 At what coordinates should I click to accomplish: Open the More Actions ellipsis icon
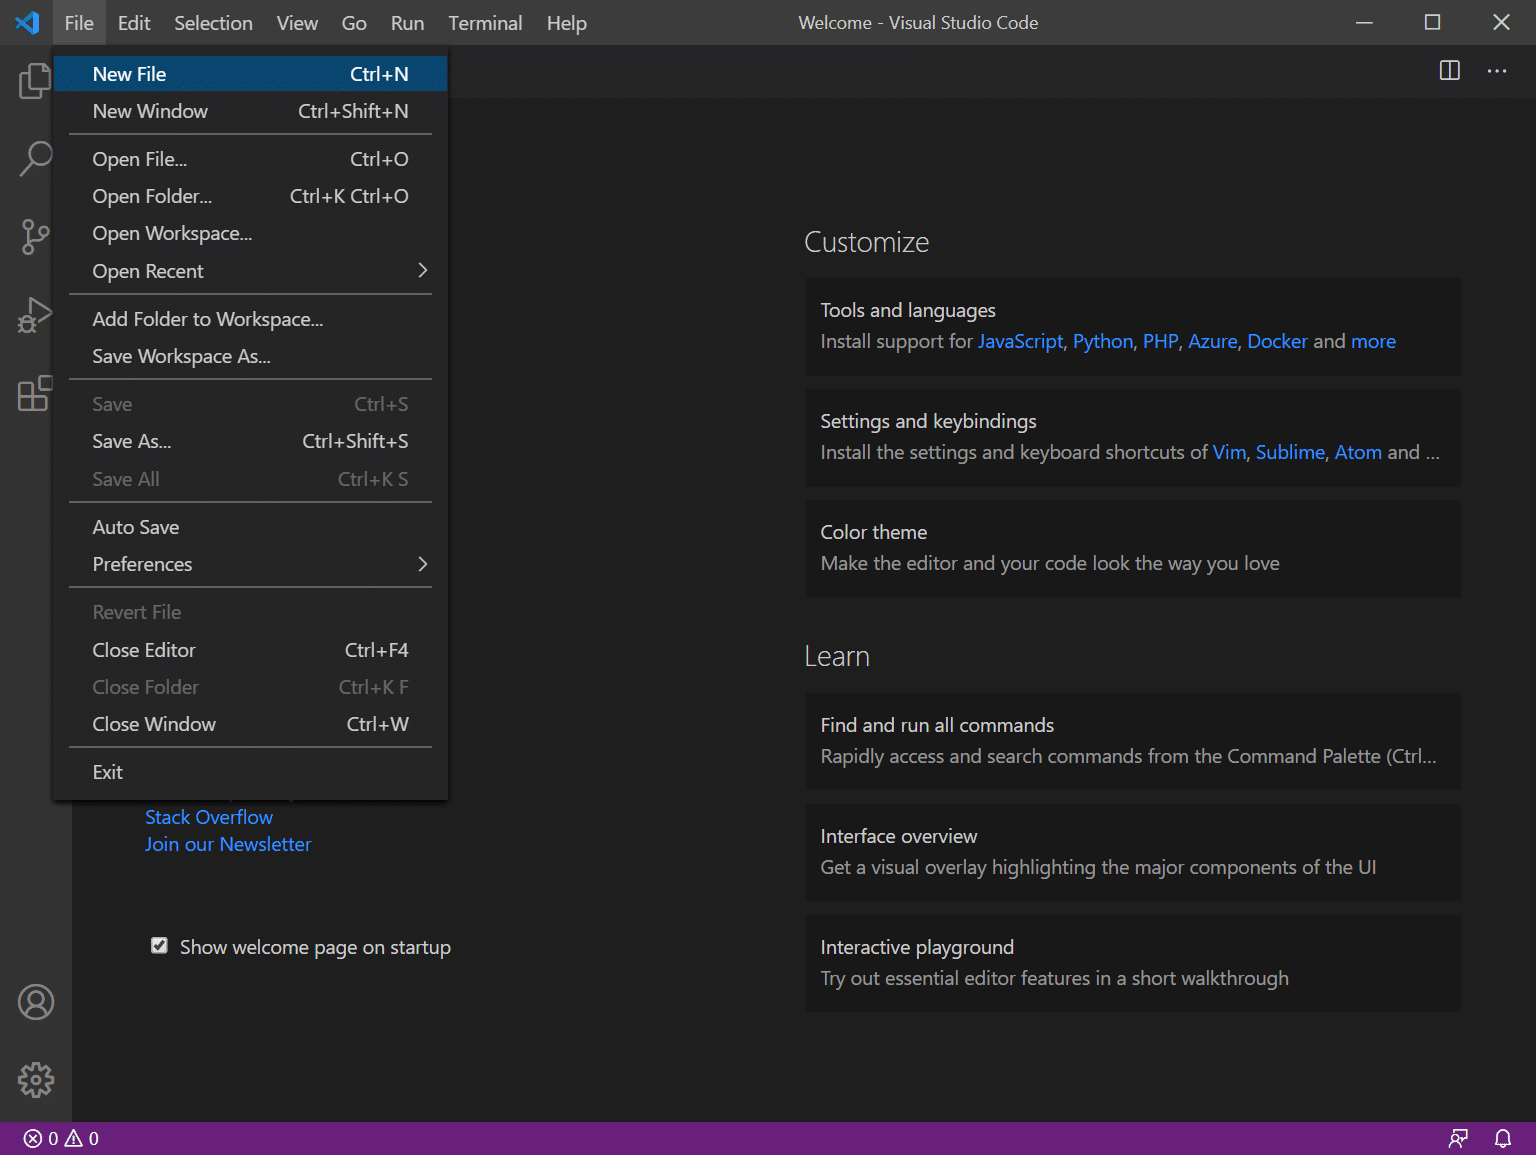click(x=1496, y=70)
